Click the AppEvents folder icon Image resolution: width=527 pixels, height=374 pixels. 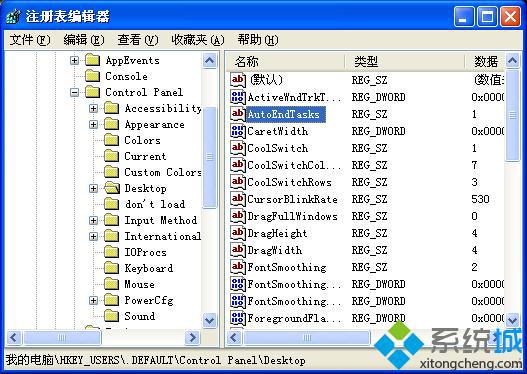pos(92,60)
